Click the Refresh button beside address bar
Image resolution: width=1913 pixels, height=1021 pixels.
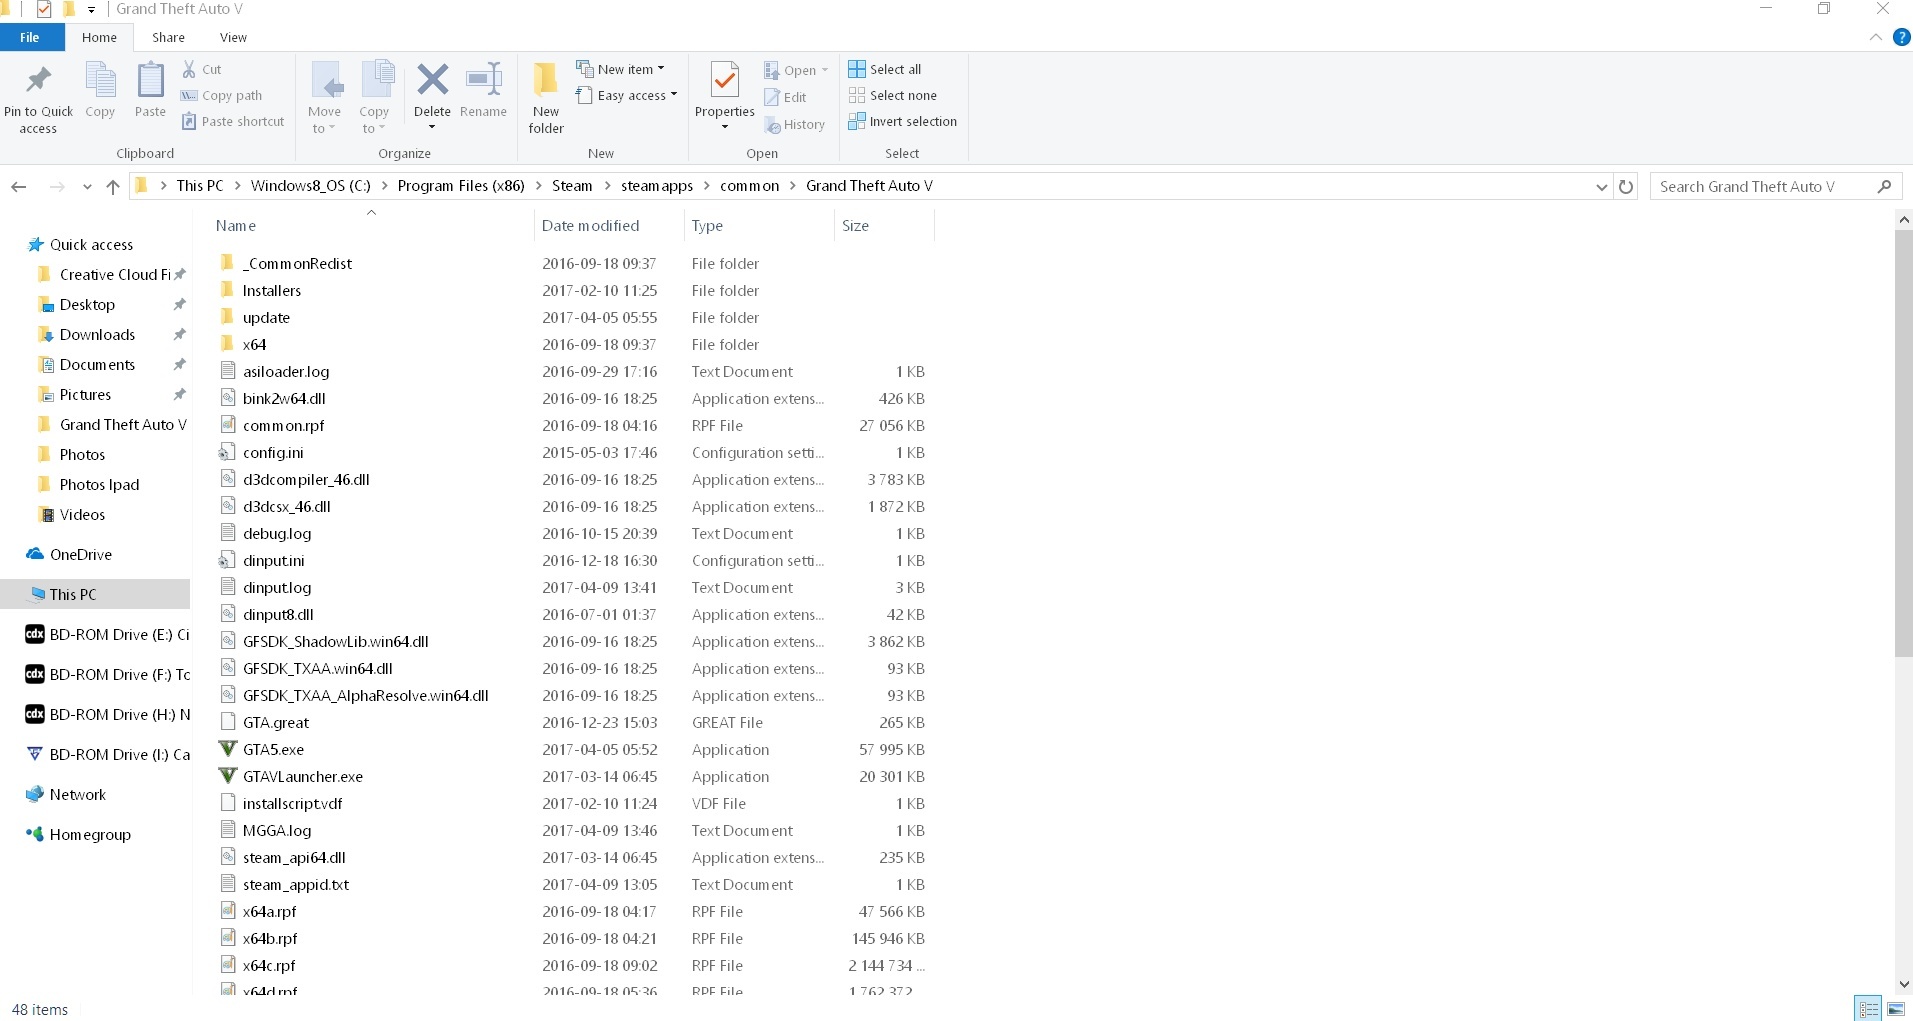(x=1626, y=186)
